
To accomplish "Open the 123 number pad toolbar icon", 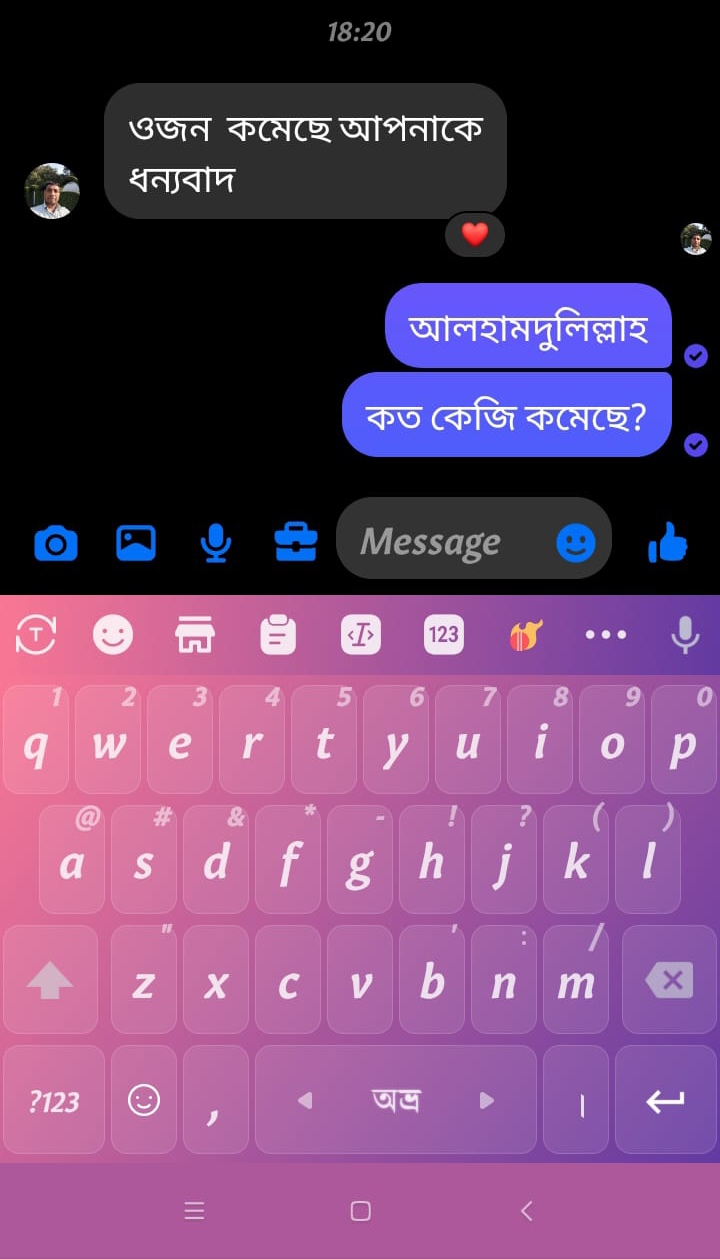I will [x=443, y=634].
